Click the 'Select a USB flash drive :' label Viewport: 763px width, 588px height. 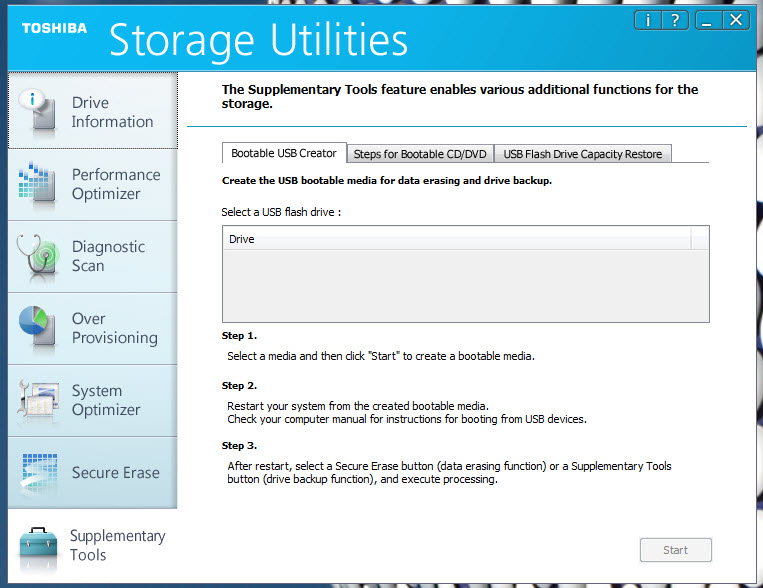tap(281, 212)
